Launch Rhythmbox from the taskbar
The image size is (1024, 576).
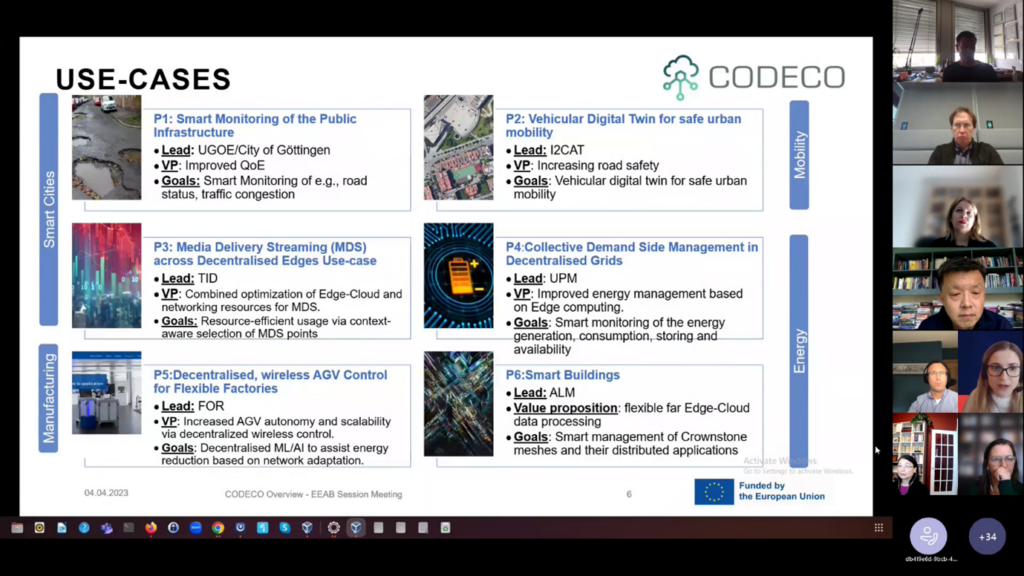39,528
